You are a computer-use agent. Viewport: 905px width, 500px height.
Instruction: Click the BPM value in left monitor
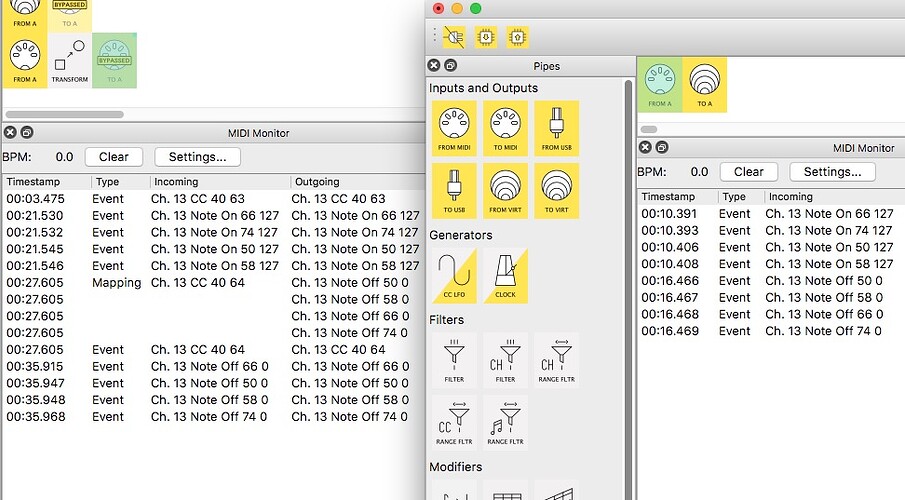[x=64, y=157]
